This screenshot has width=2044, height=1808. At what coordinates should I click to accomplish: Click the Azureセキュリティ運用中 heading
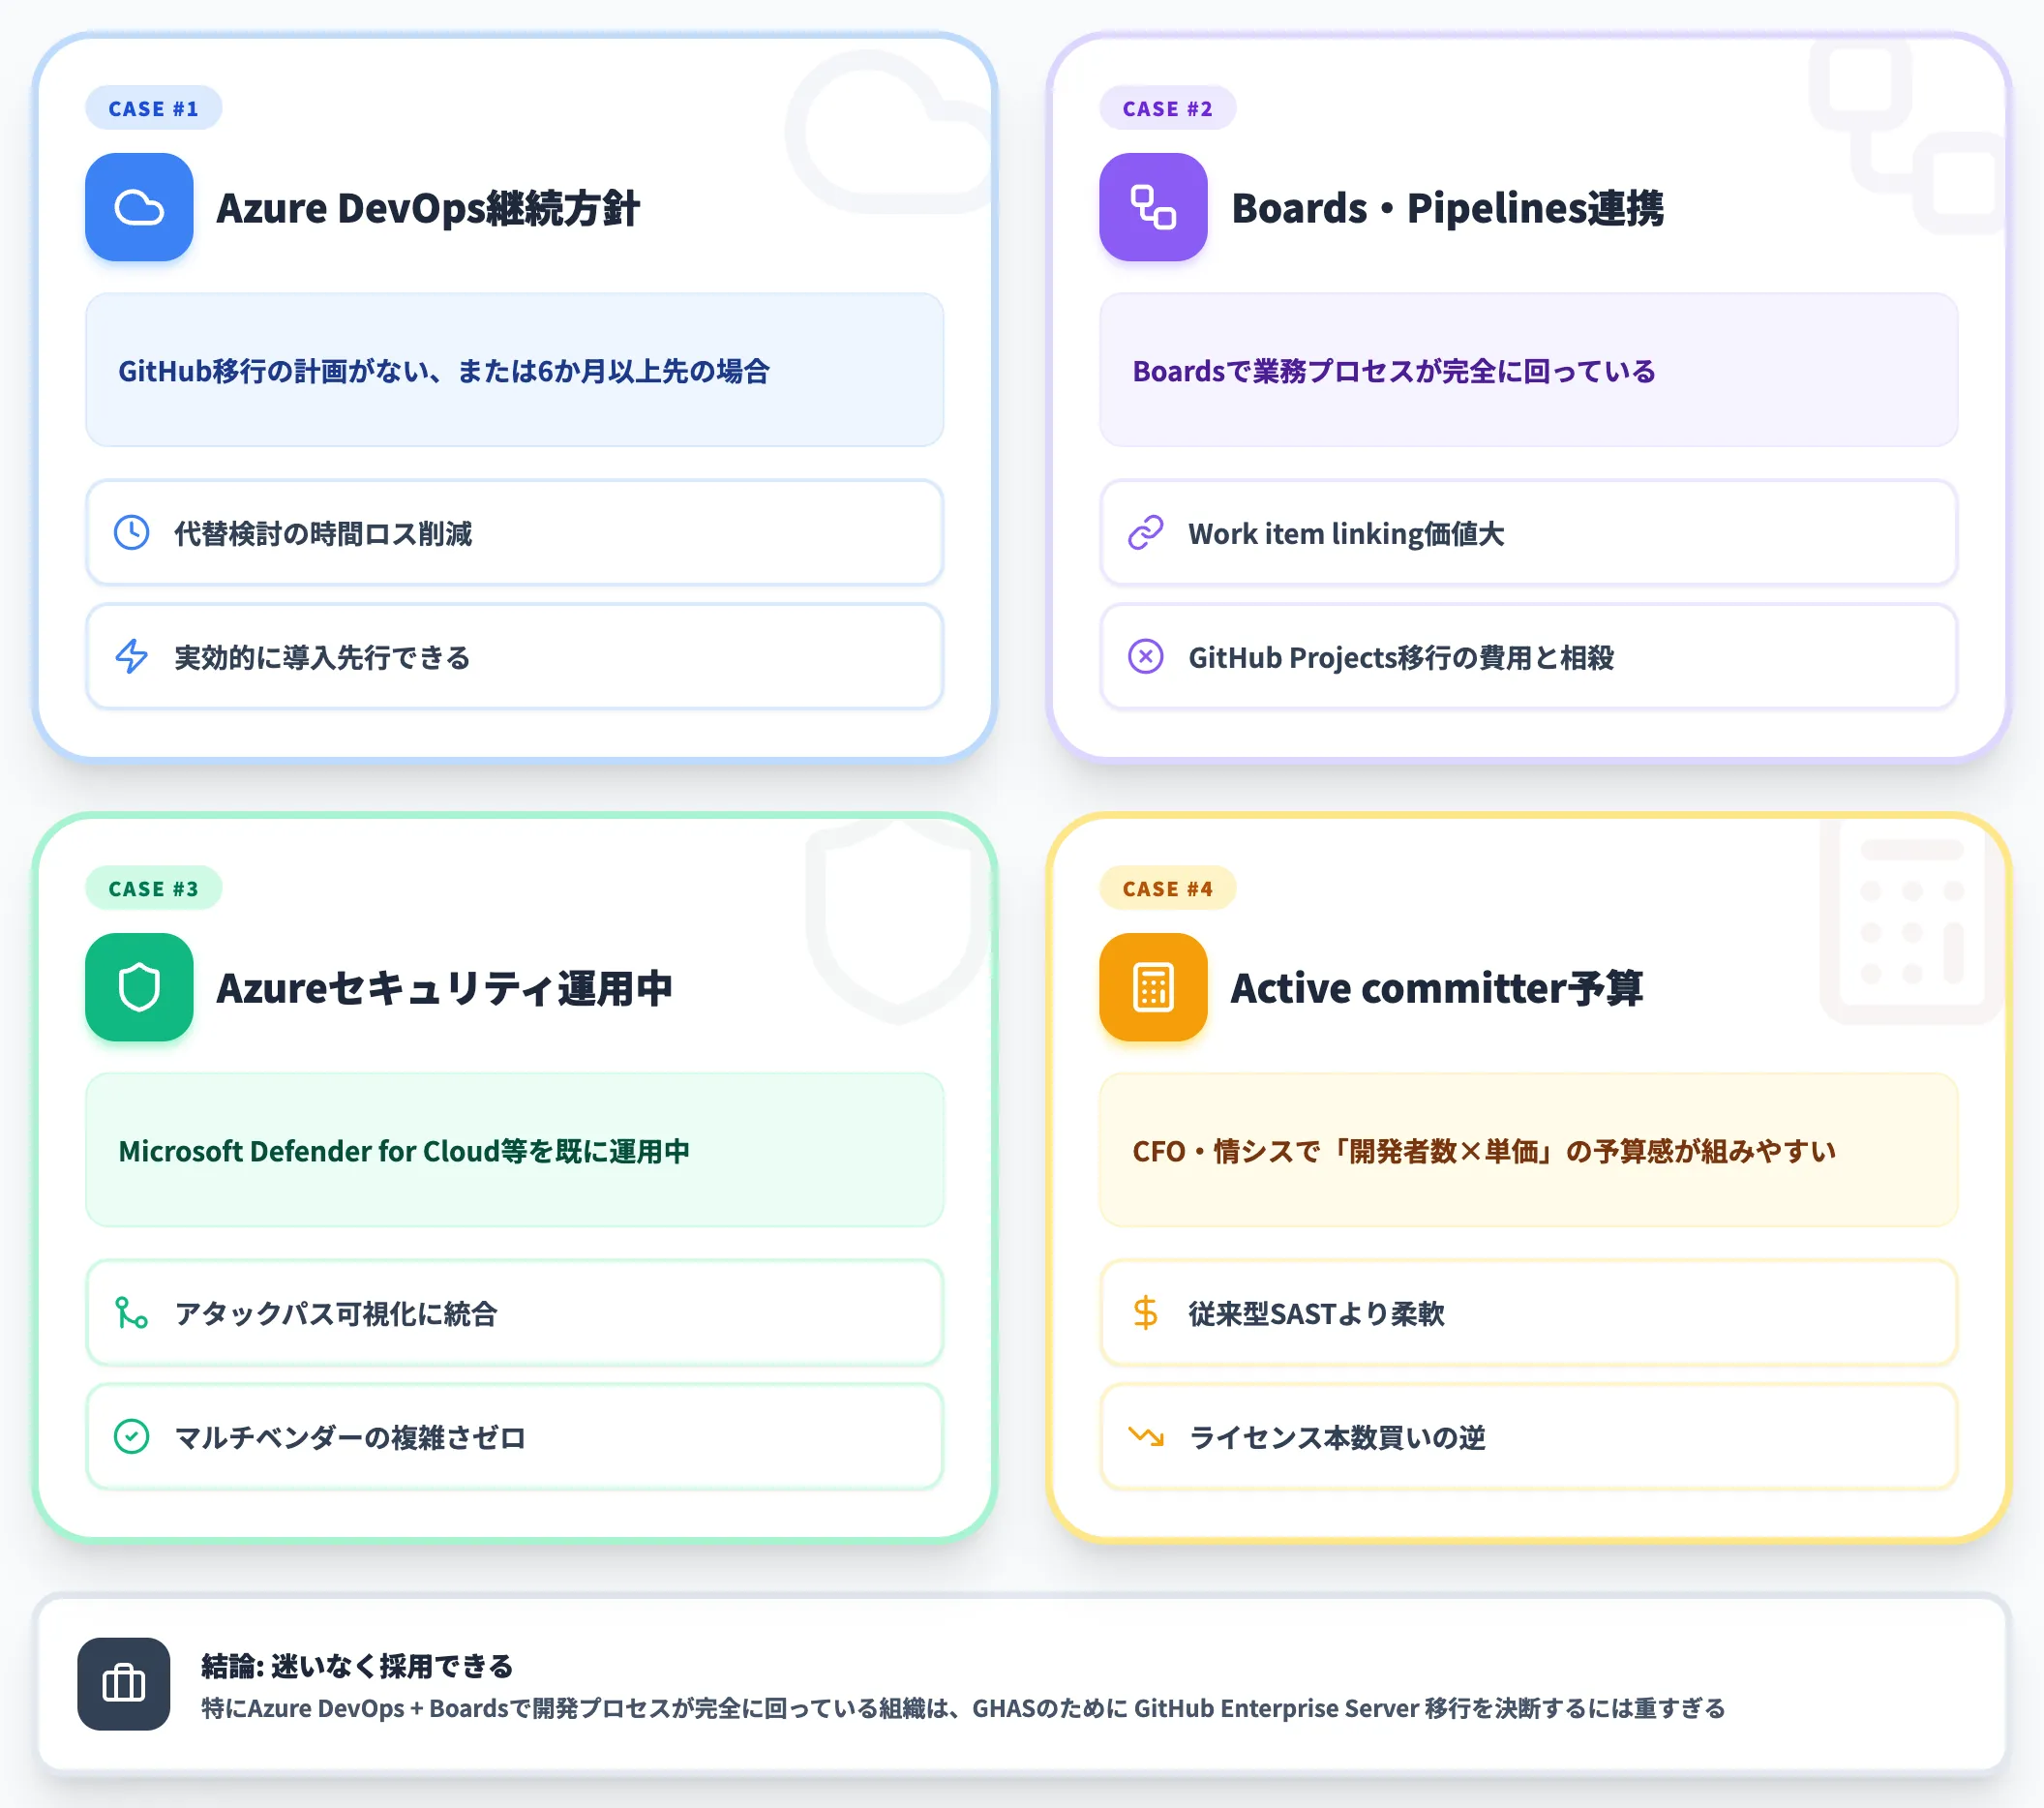(444, 988)
